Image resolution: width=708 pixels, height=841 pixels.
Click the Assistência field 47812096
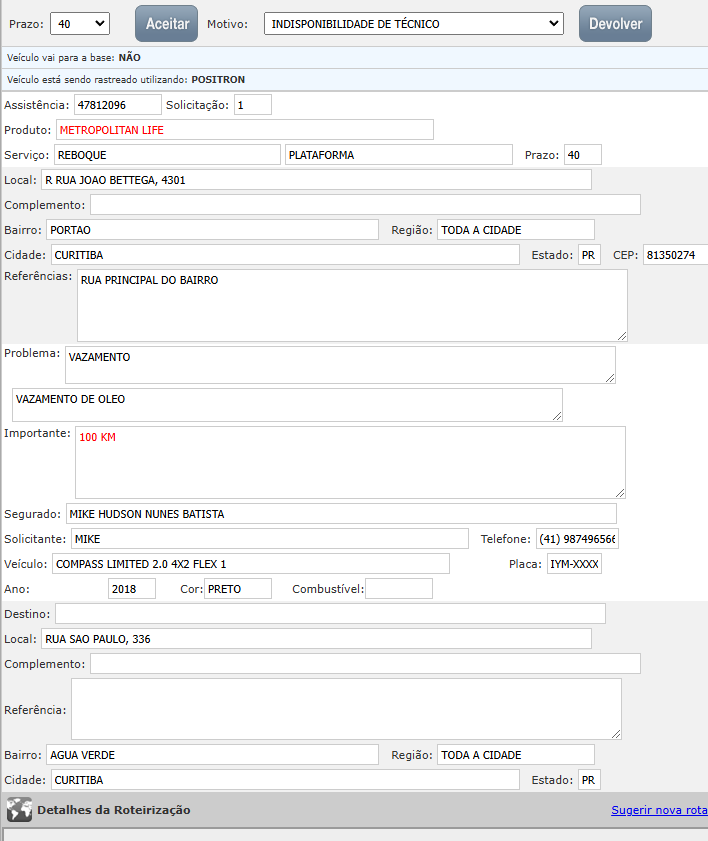tap(117, 105)
